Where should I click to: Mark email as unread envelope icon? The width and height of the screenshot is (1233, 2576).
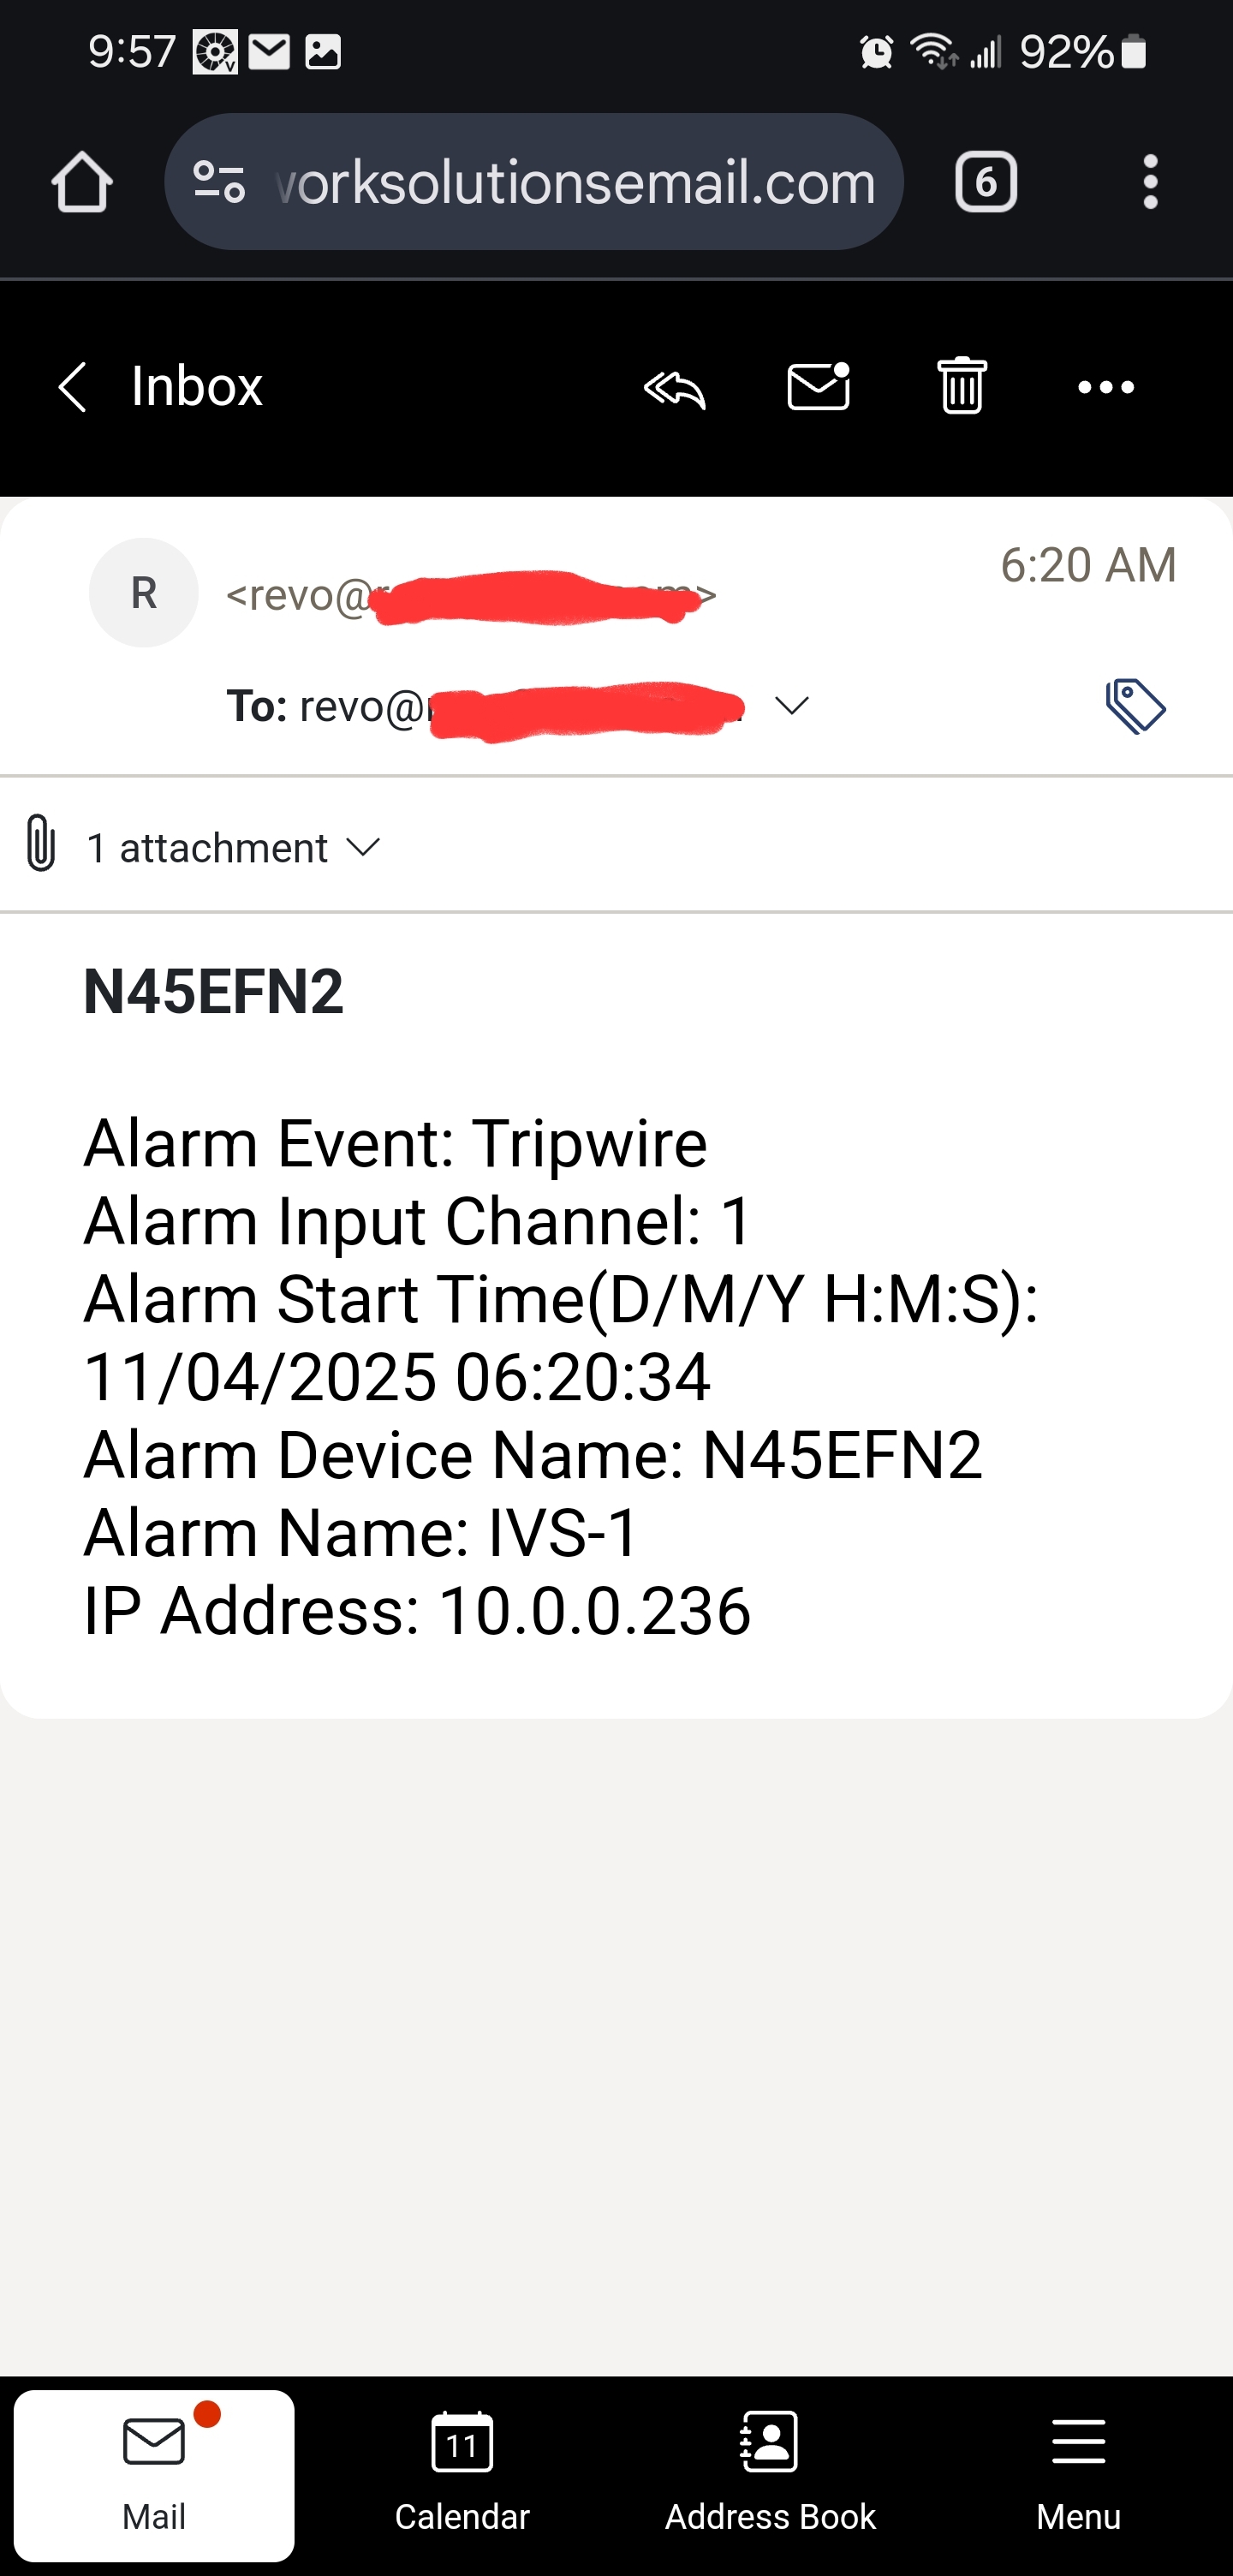point(819,386)
